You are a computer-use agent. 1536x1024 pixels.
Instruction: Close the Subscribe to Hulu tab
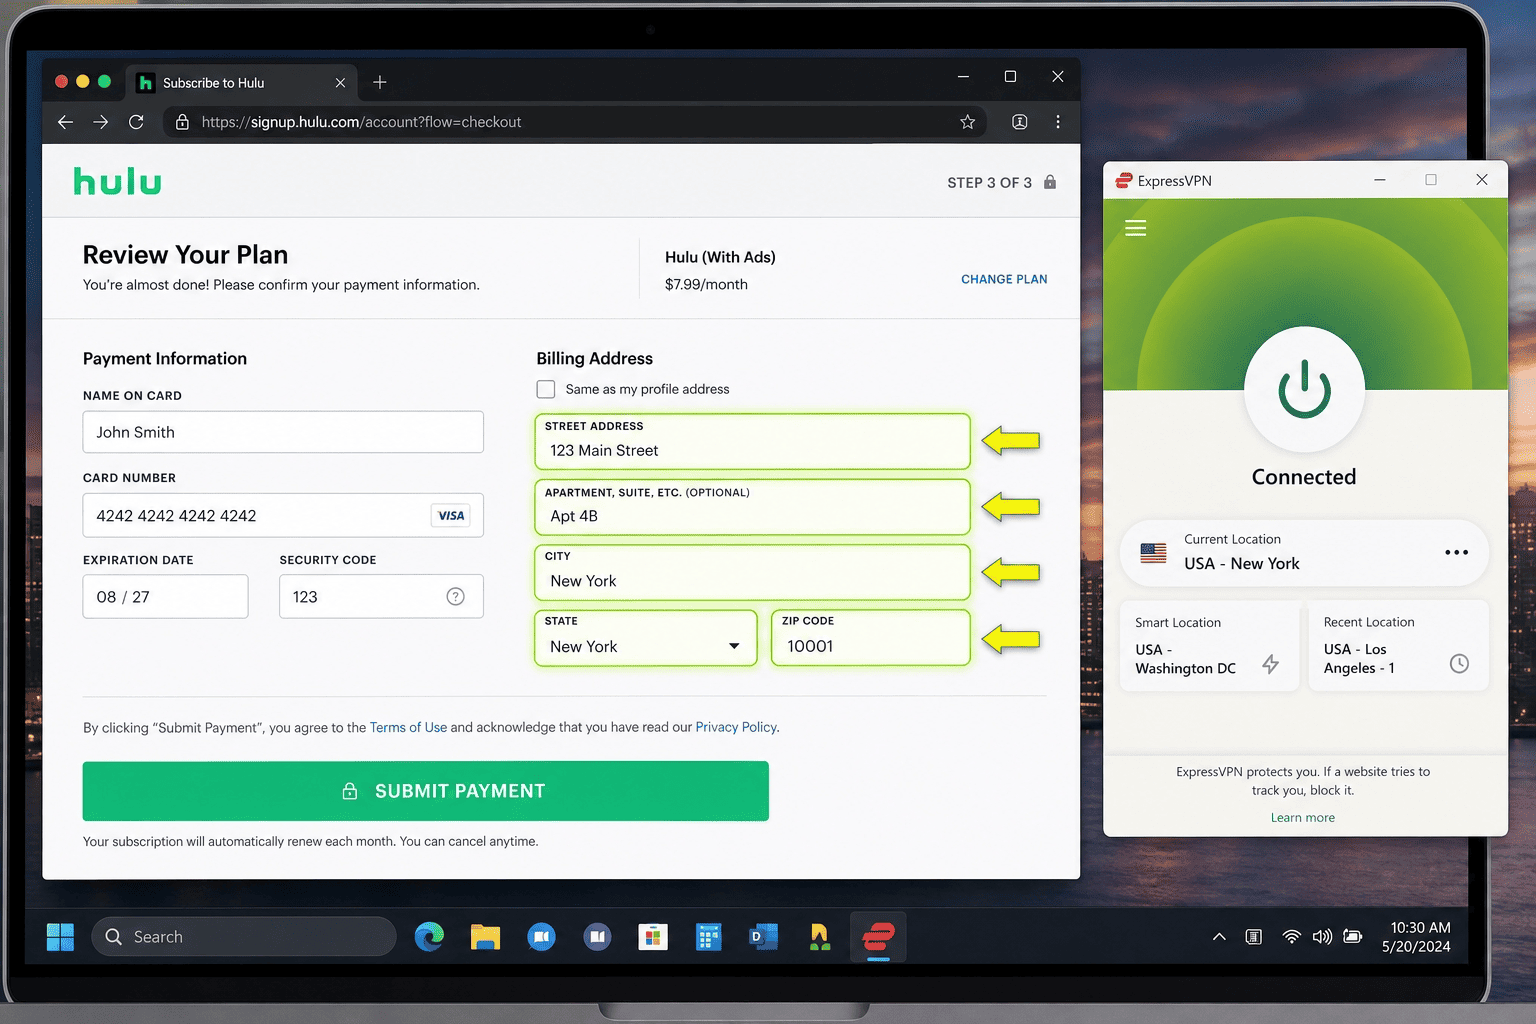(340, 83)
